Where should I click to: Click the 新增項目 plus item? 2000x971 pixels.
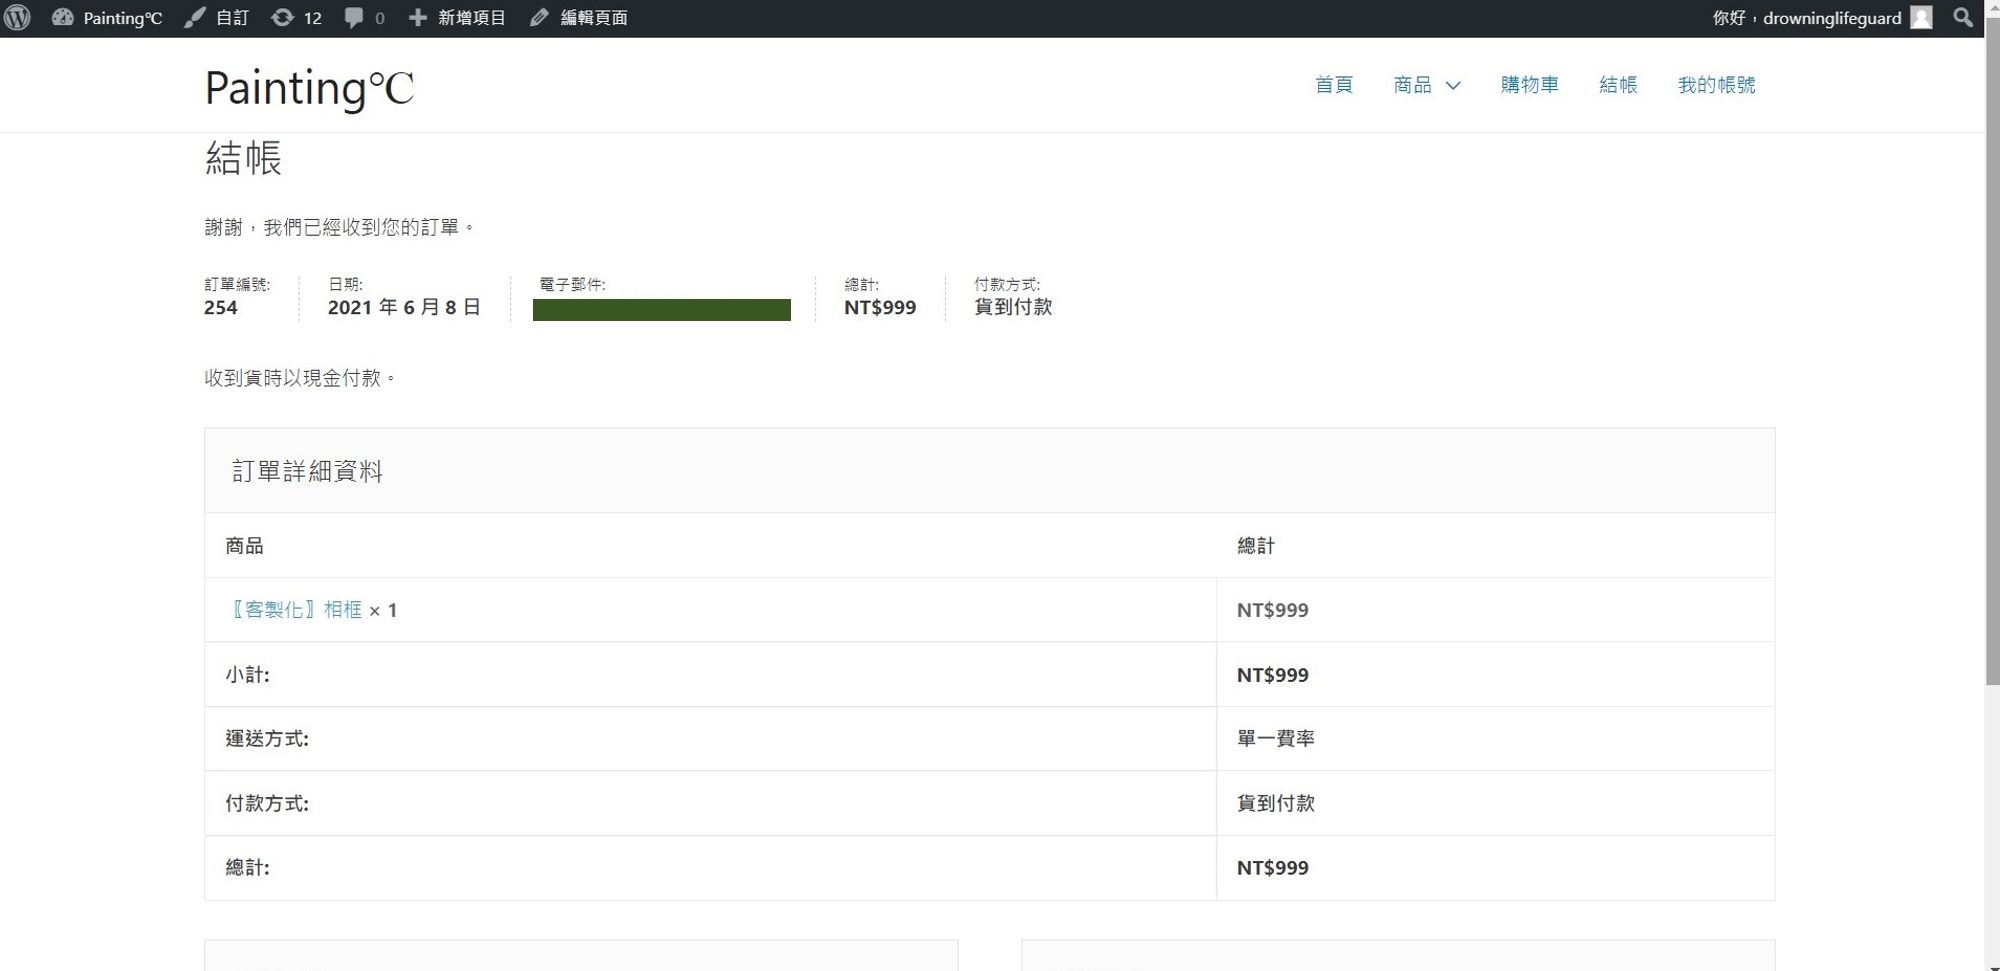pyautogui.click(x=458, y=18)
